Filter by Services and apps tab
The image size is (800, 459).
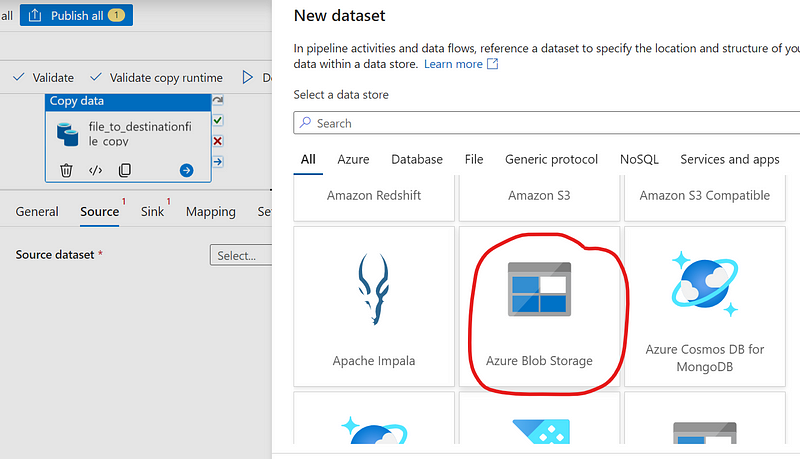coord(730,160)
